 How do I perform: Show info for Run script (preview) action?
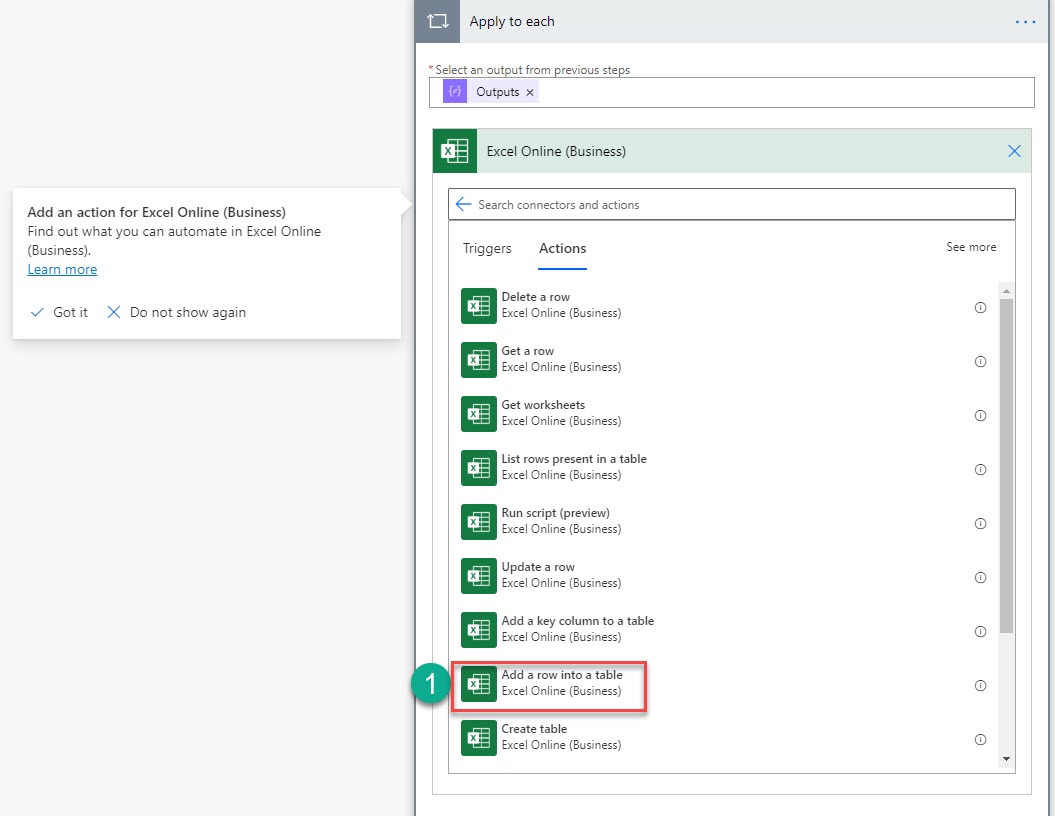pos(980,524)
